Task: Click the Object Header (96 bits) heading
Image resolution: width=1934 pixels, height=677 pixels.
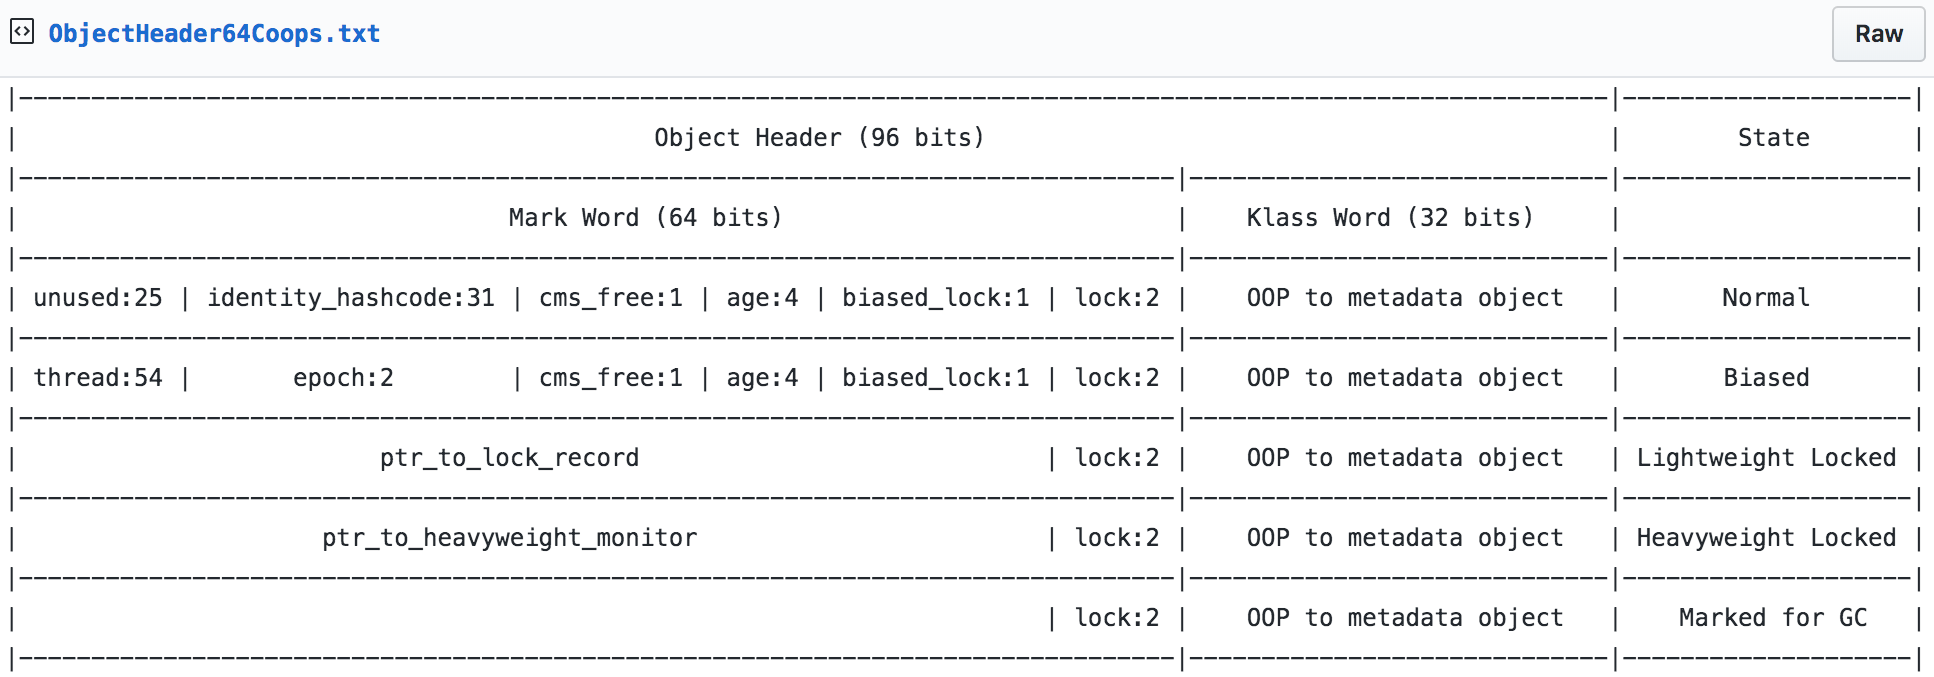Action: [819, 138]
